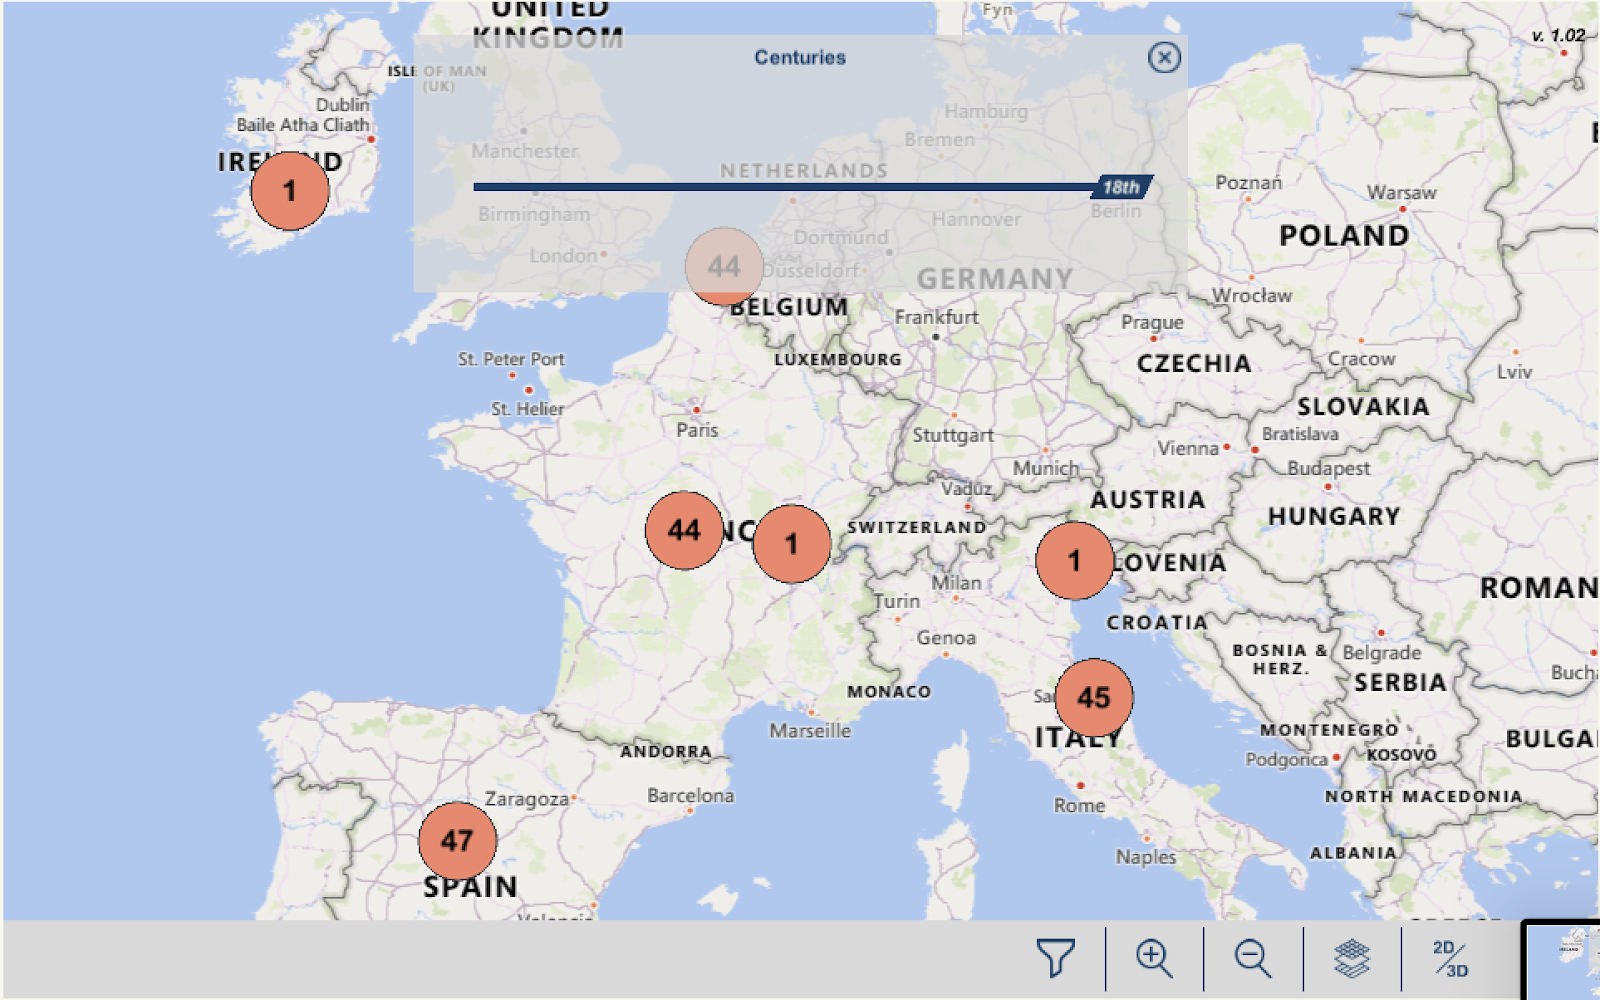Open the map layers stack icon
This screenshot has width=1600, height=1000.
point(1351,958)
